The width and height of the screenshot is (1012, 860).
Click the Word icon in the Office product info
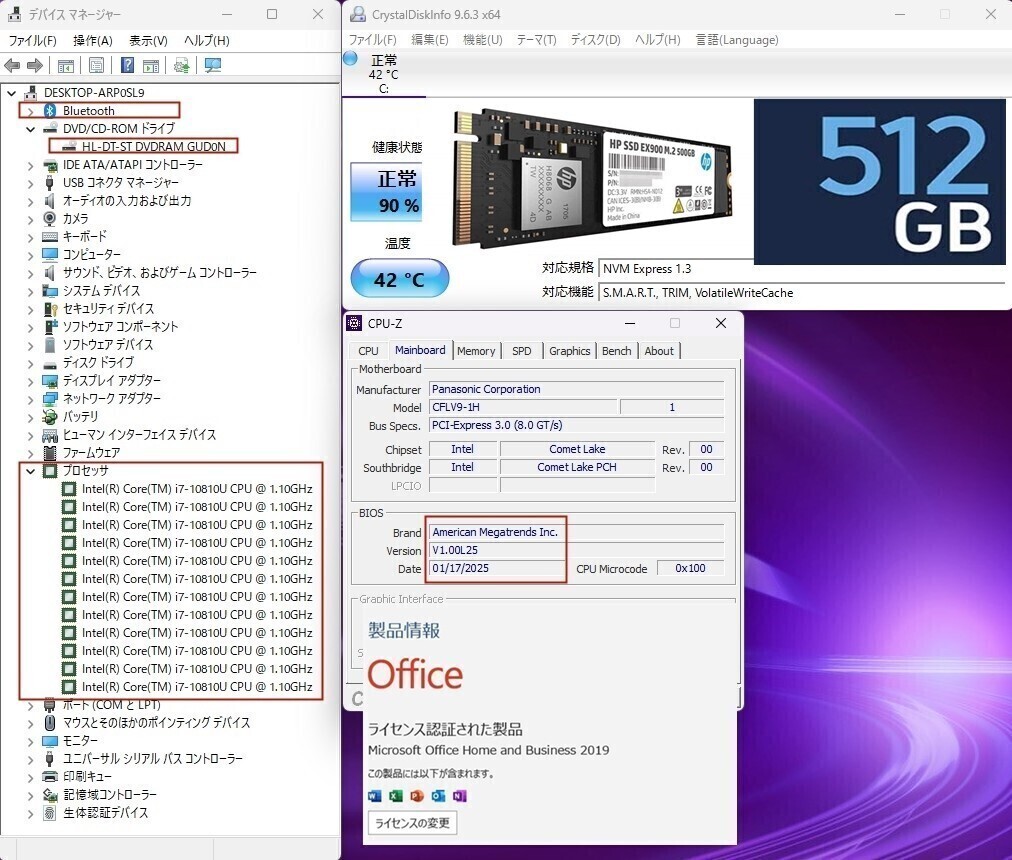tap(375, 796)
